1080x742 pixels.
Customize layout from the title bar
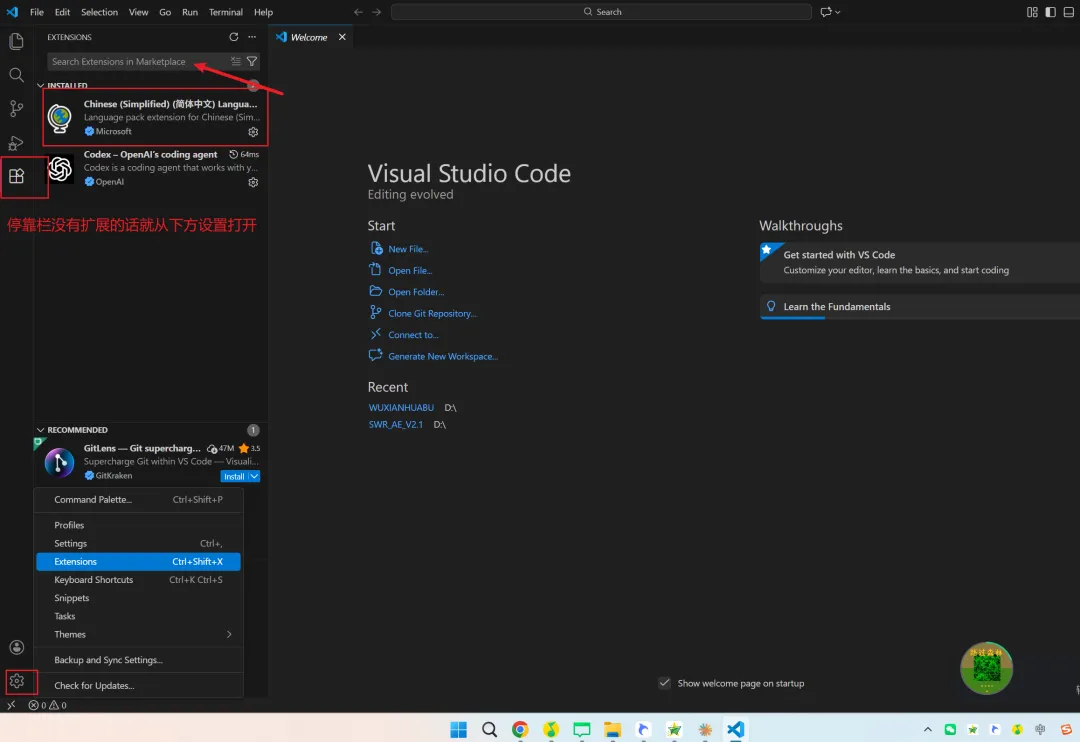[1032, 12]
